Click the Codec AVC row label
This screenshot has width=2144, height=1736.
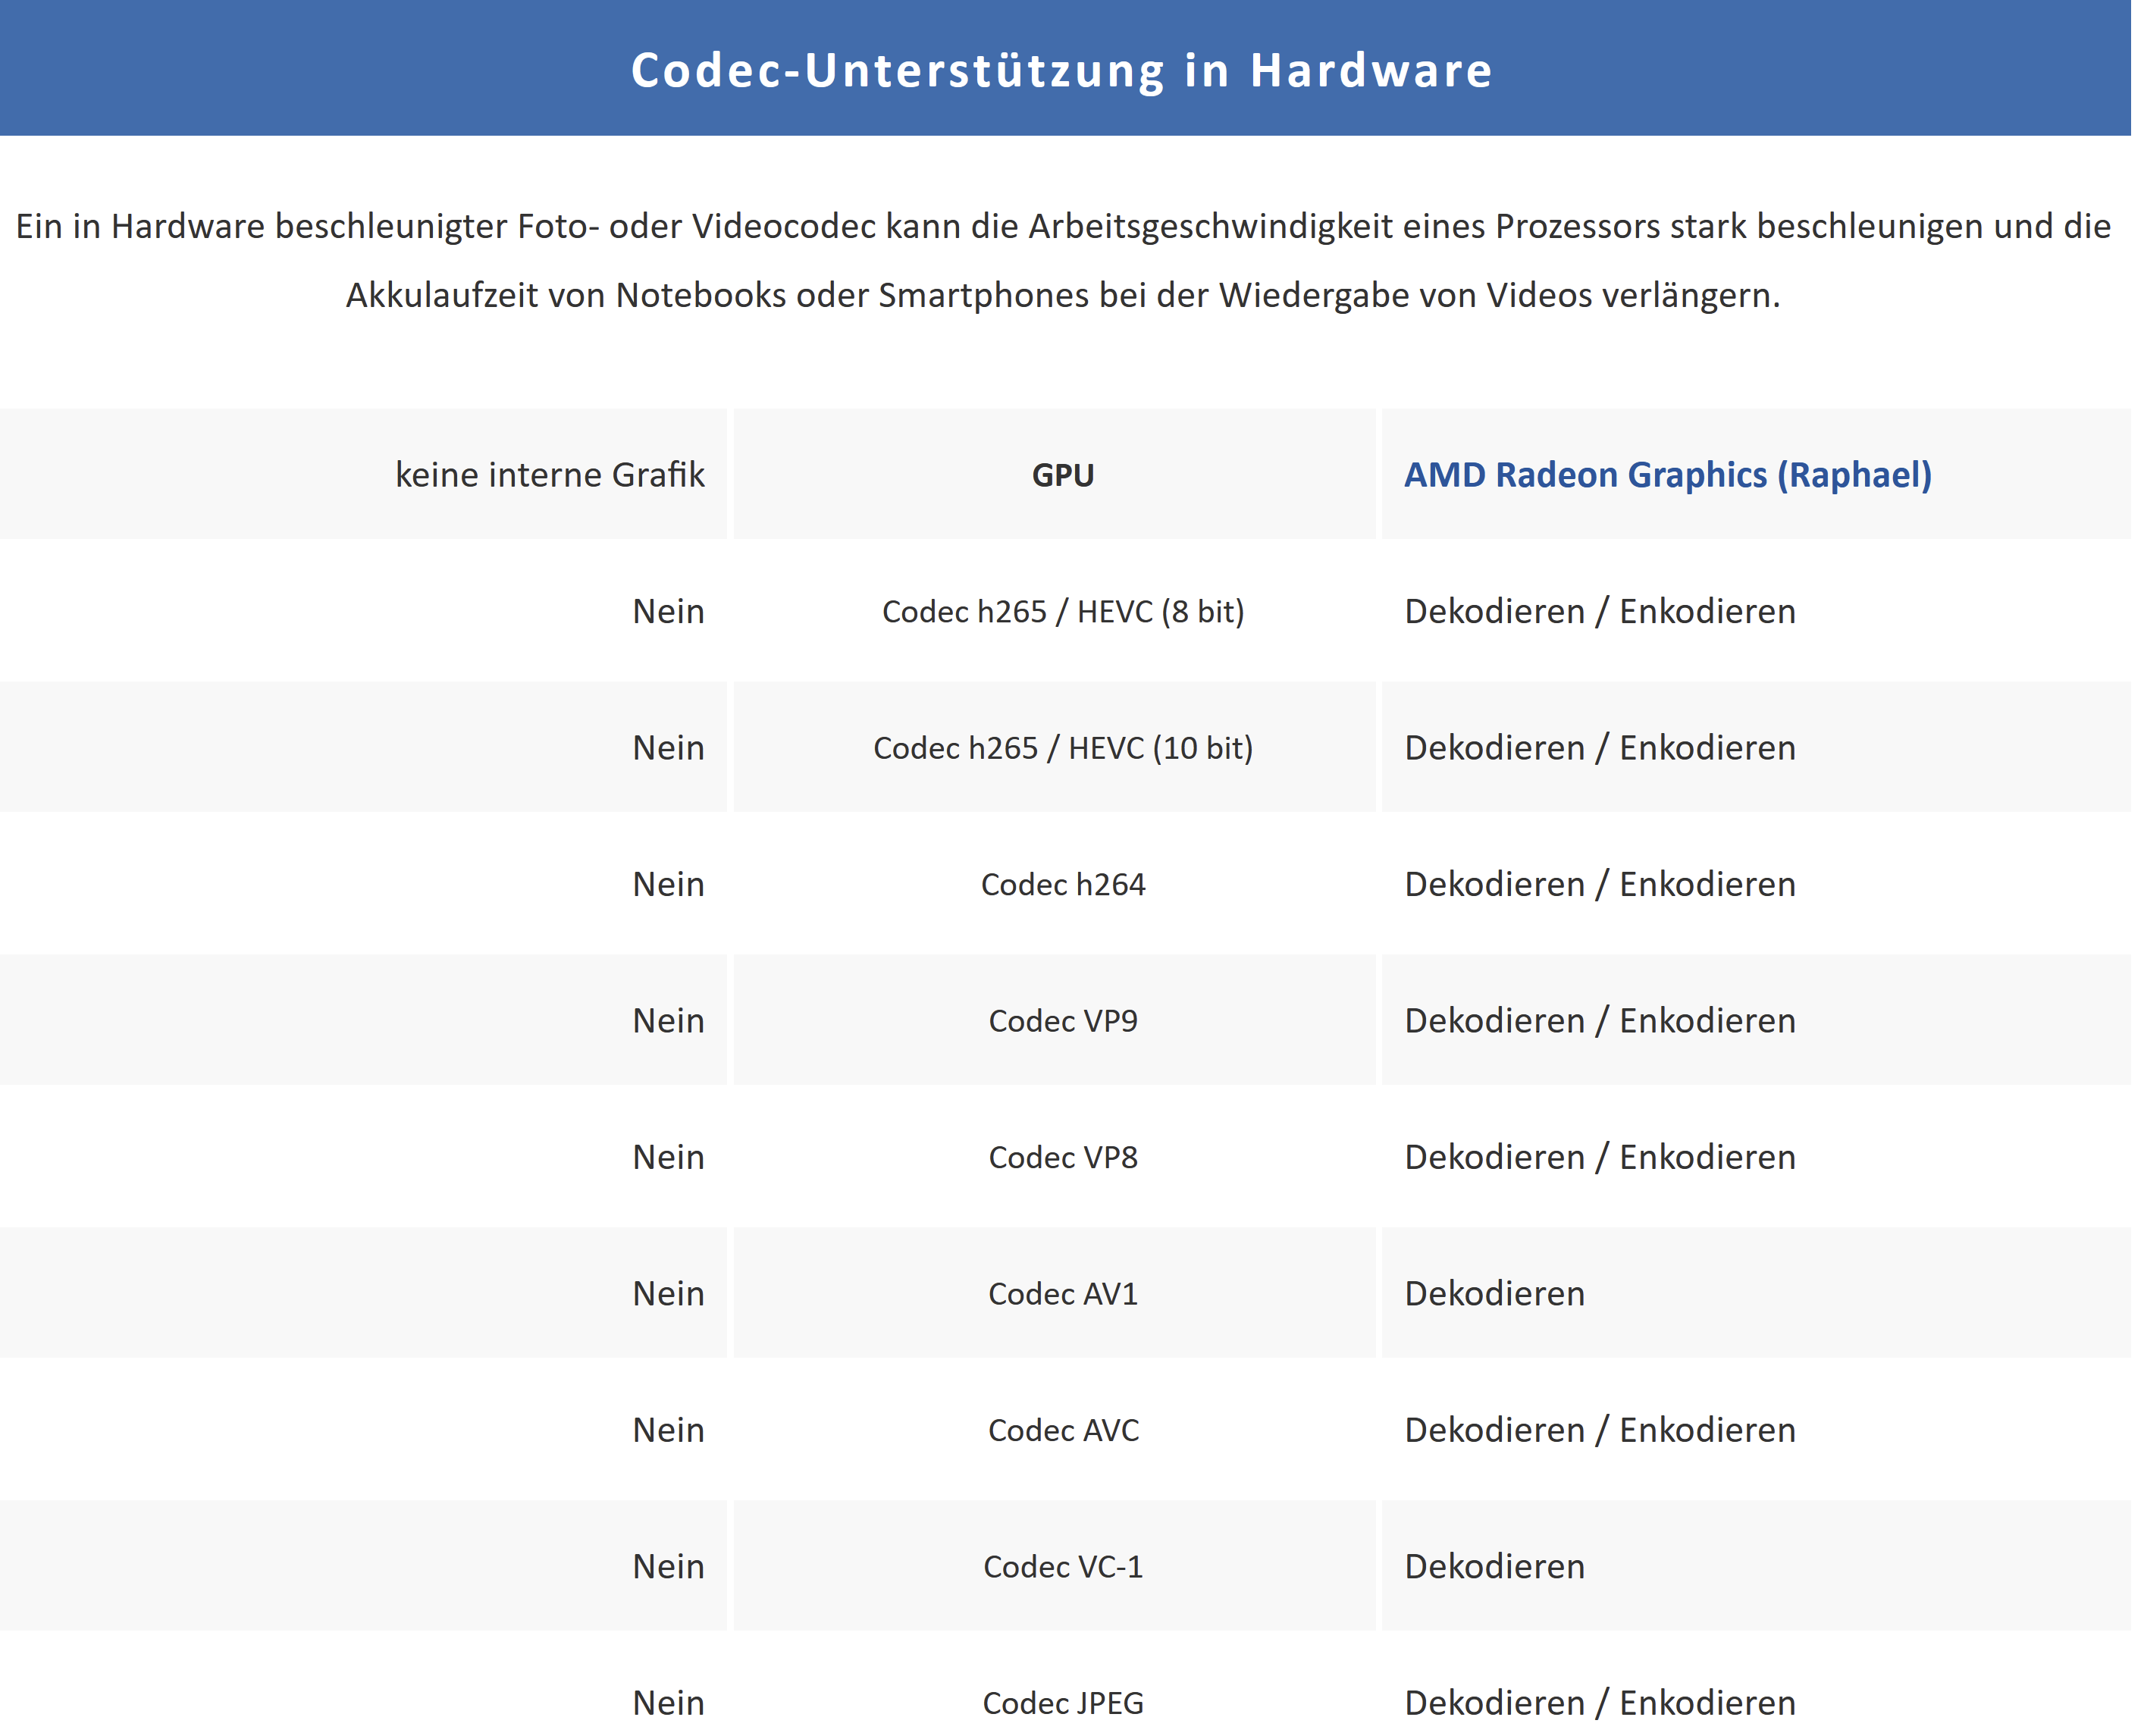coord(1062,1430)
